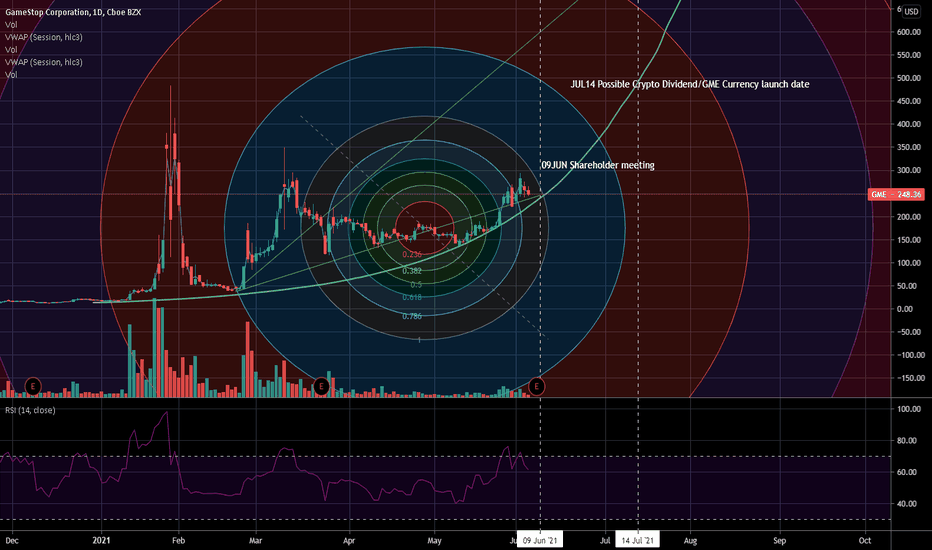
Task: Click the earnings E marker near December
Action: coord(33,386)
